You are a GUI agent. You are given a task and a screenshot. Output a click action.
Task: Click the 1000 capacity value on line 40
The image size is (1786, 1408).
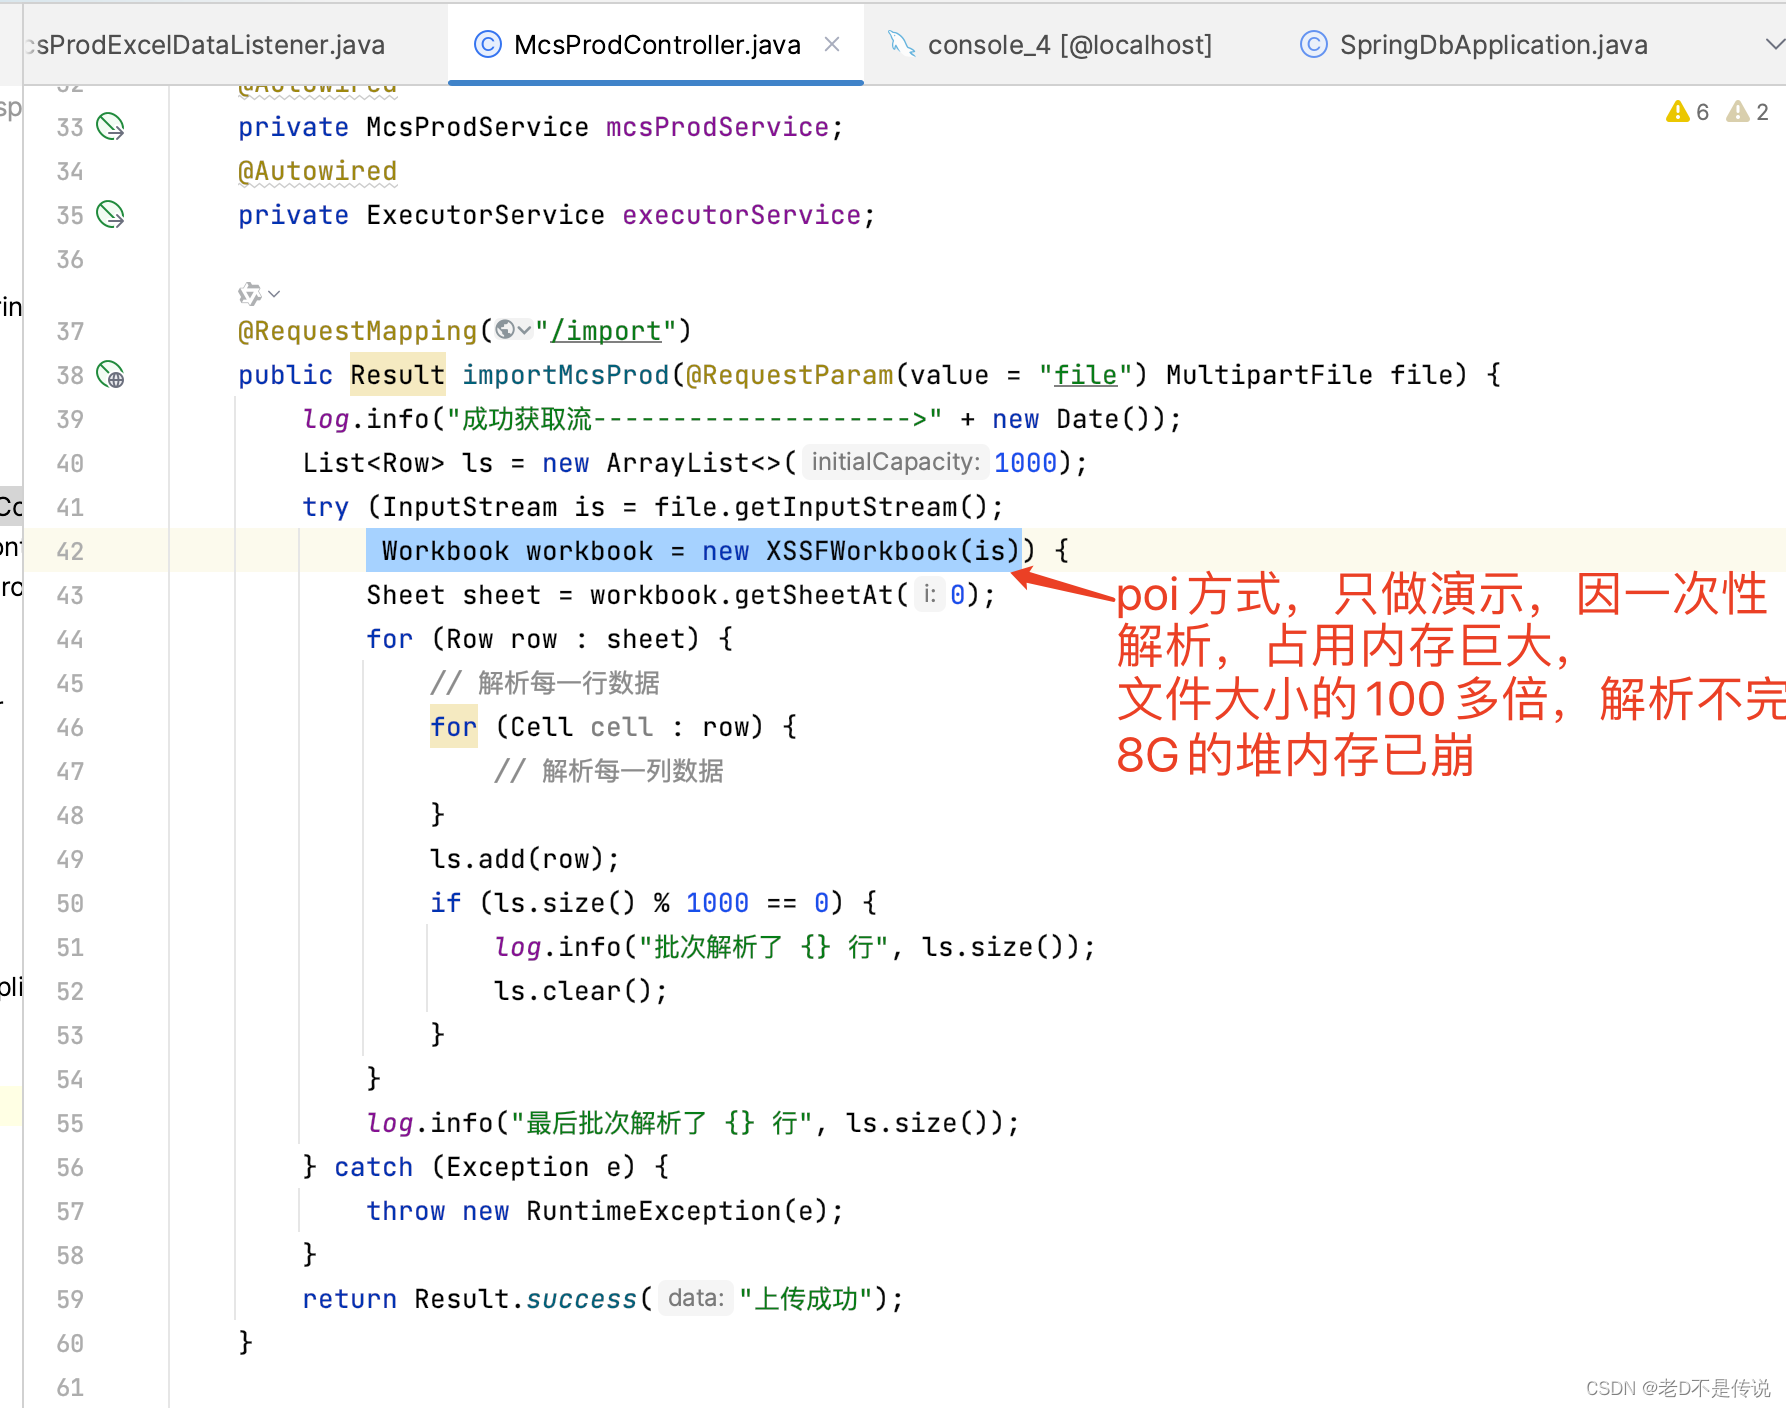pyautogui.click(x=1025, y=463)
